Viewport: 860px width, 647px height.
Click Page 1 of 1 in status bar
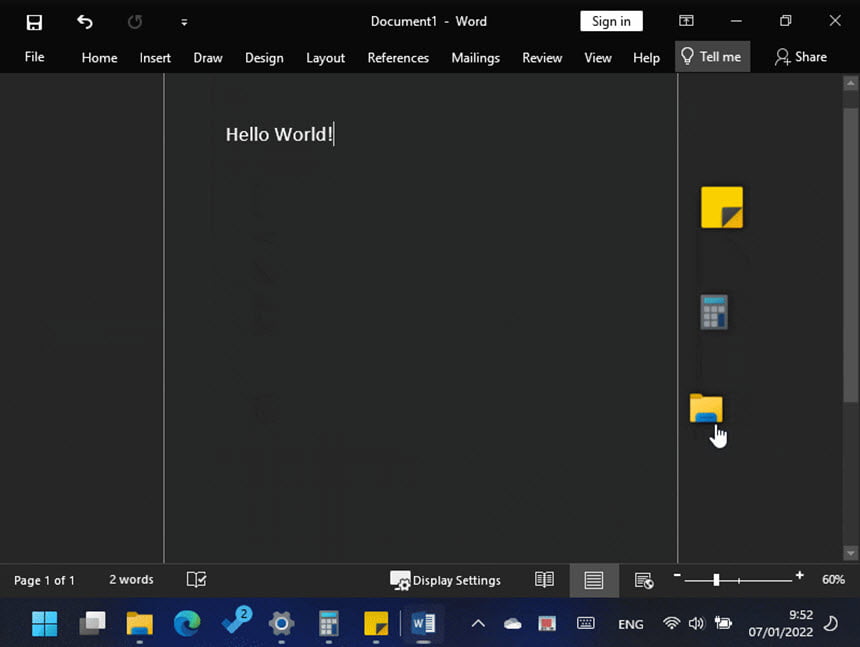(44, 580)
